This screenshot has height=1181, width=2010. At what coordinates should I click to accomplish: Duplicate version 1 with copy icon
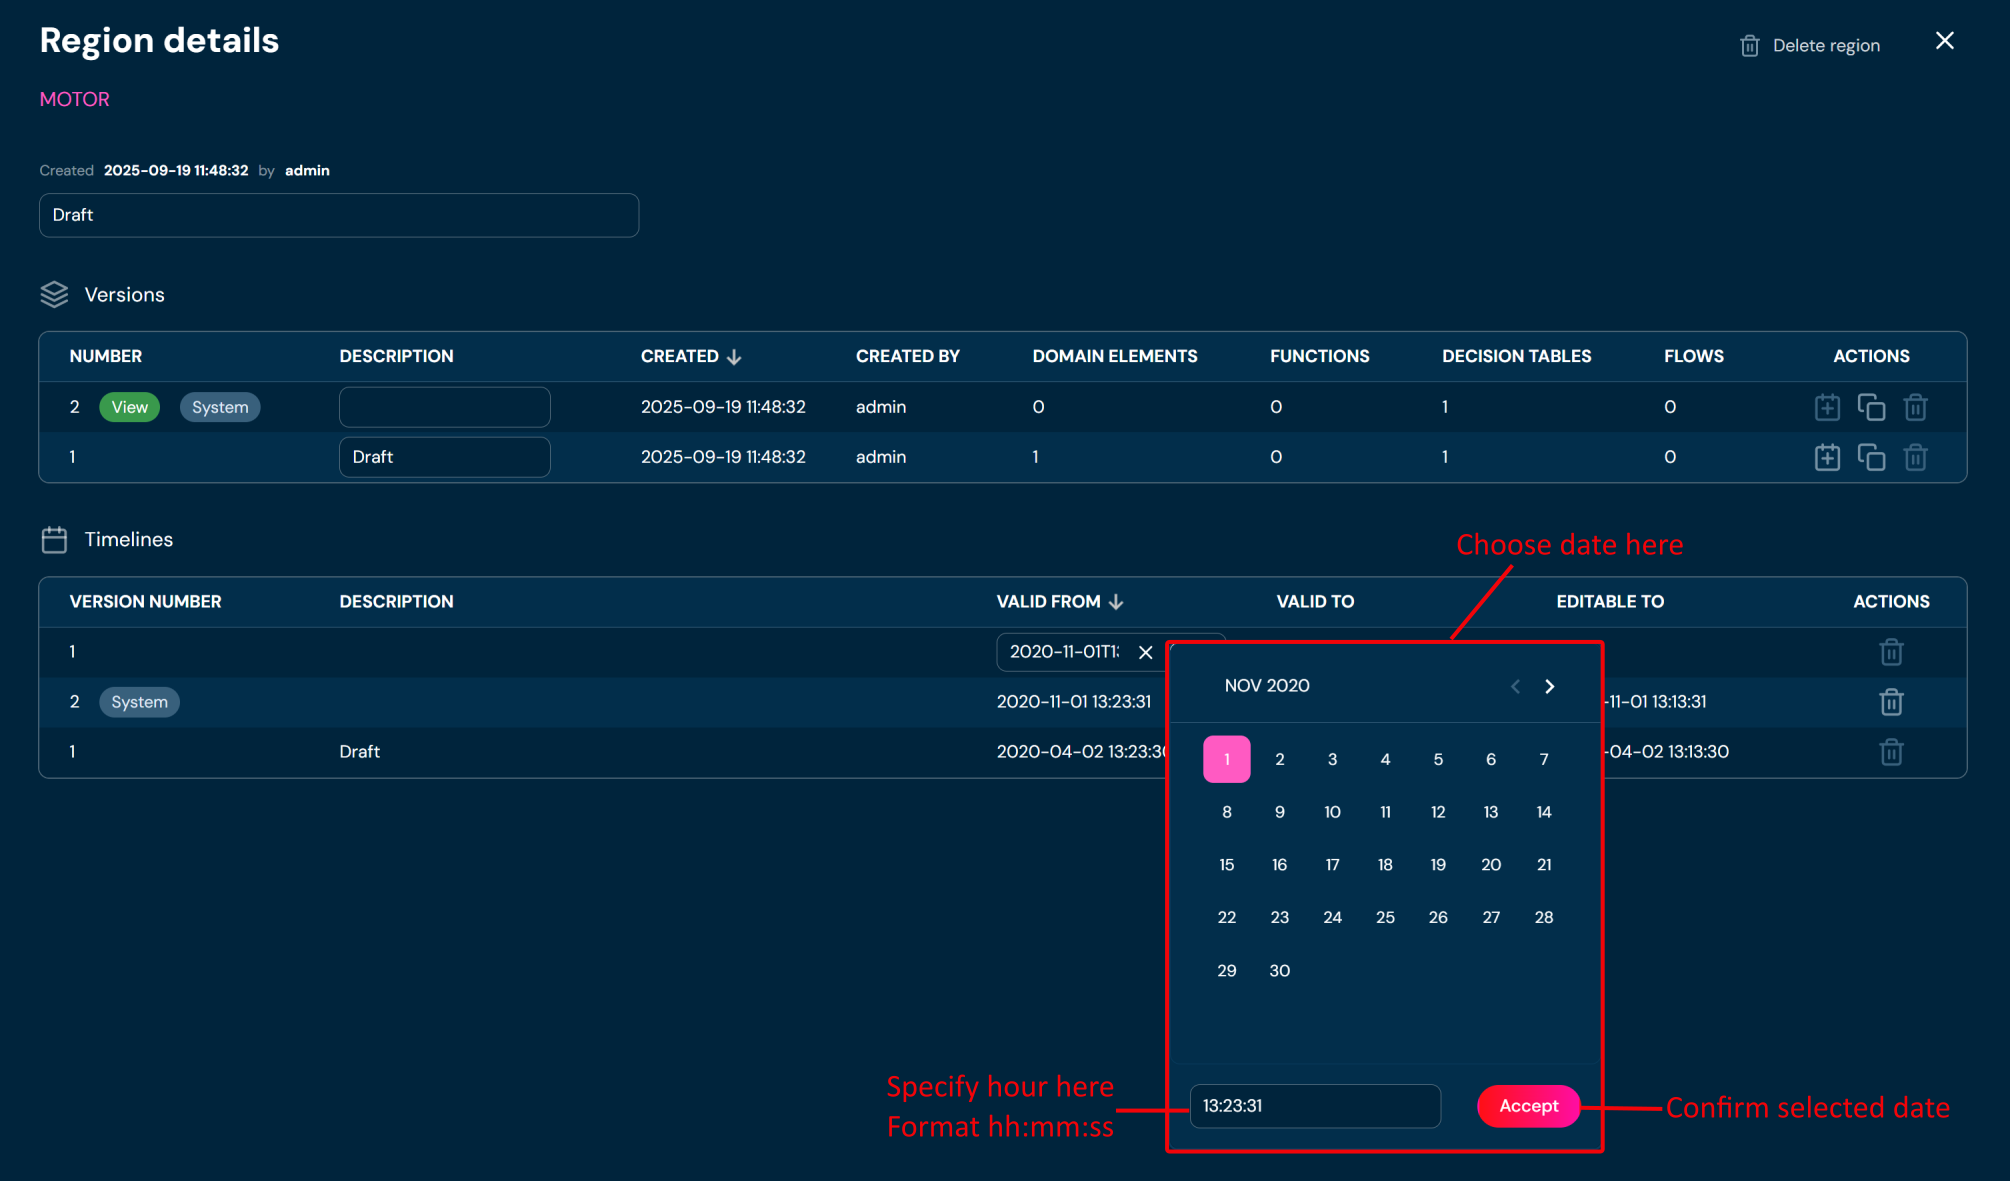[1871, 457]
